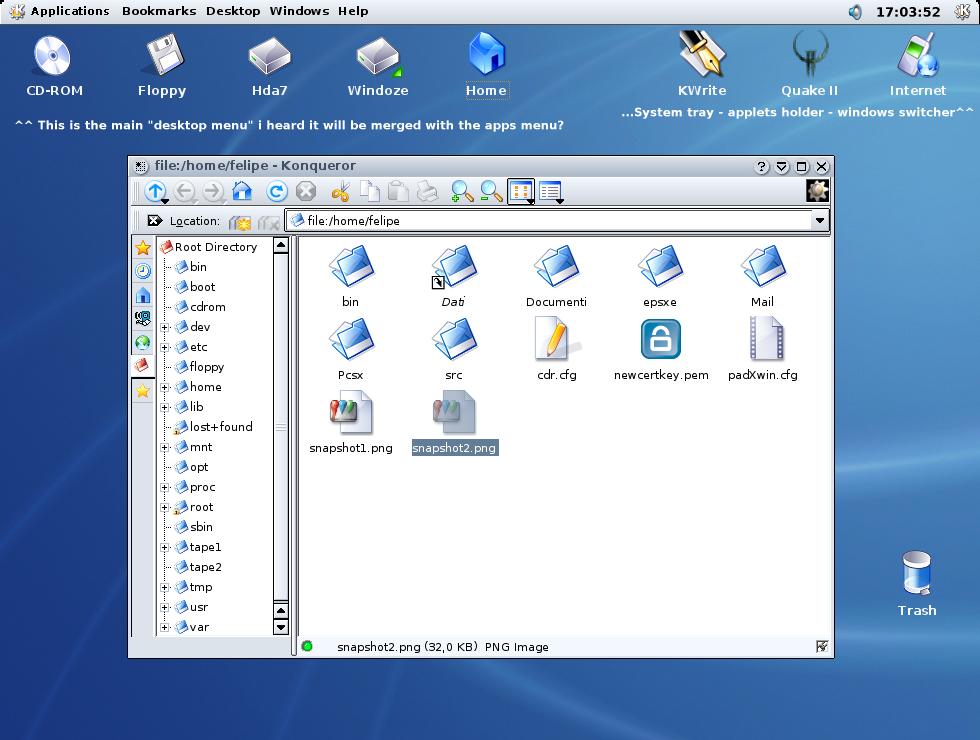Select the Mail folder
The image size is (980, 740).
762,276
